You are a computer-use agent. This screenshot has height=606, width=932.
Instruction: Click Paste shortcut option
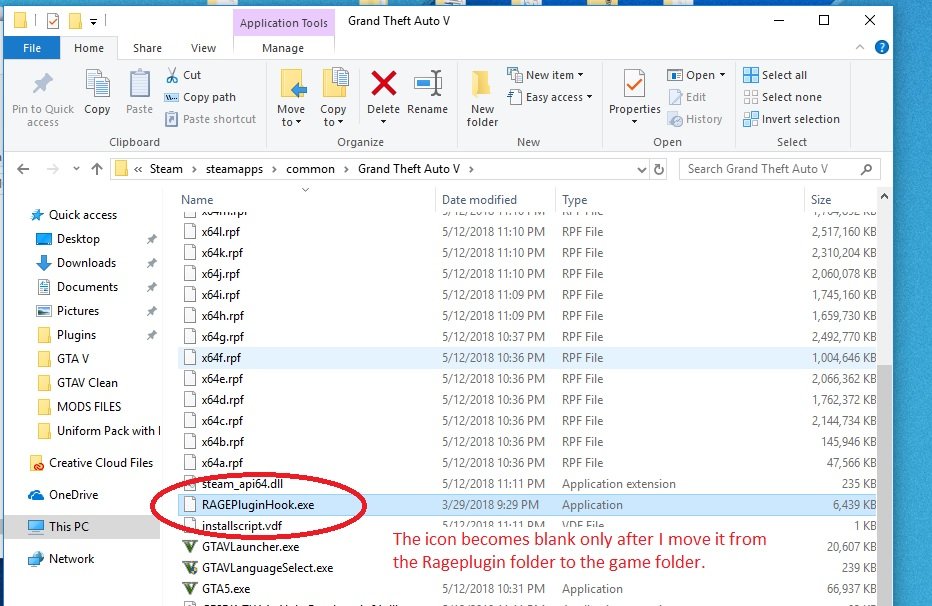[210, 119]
